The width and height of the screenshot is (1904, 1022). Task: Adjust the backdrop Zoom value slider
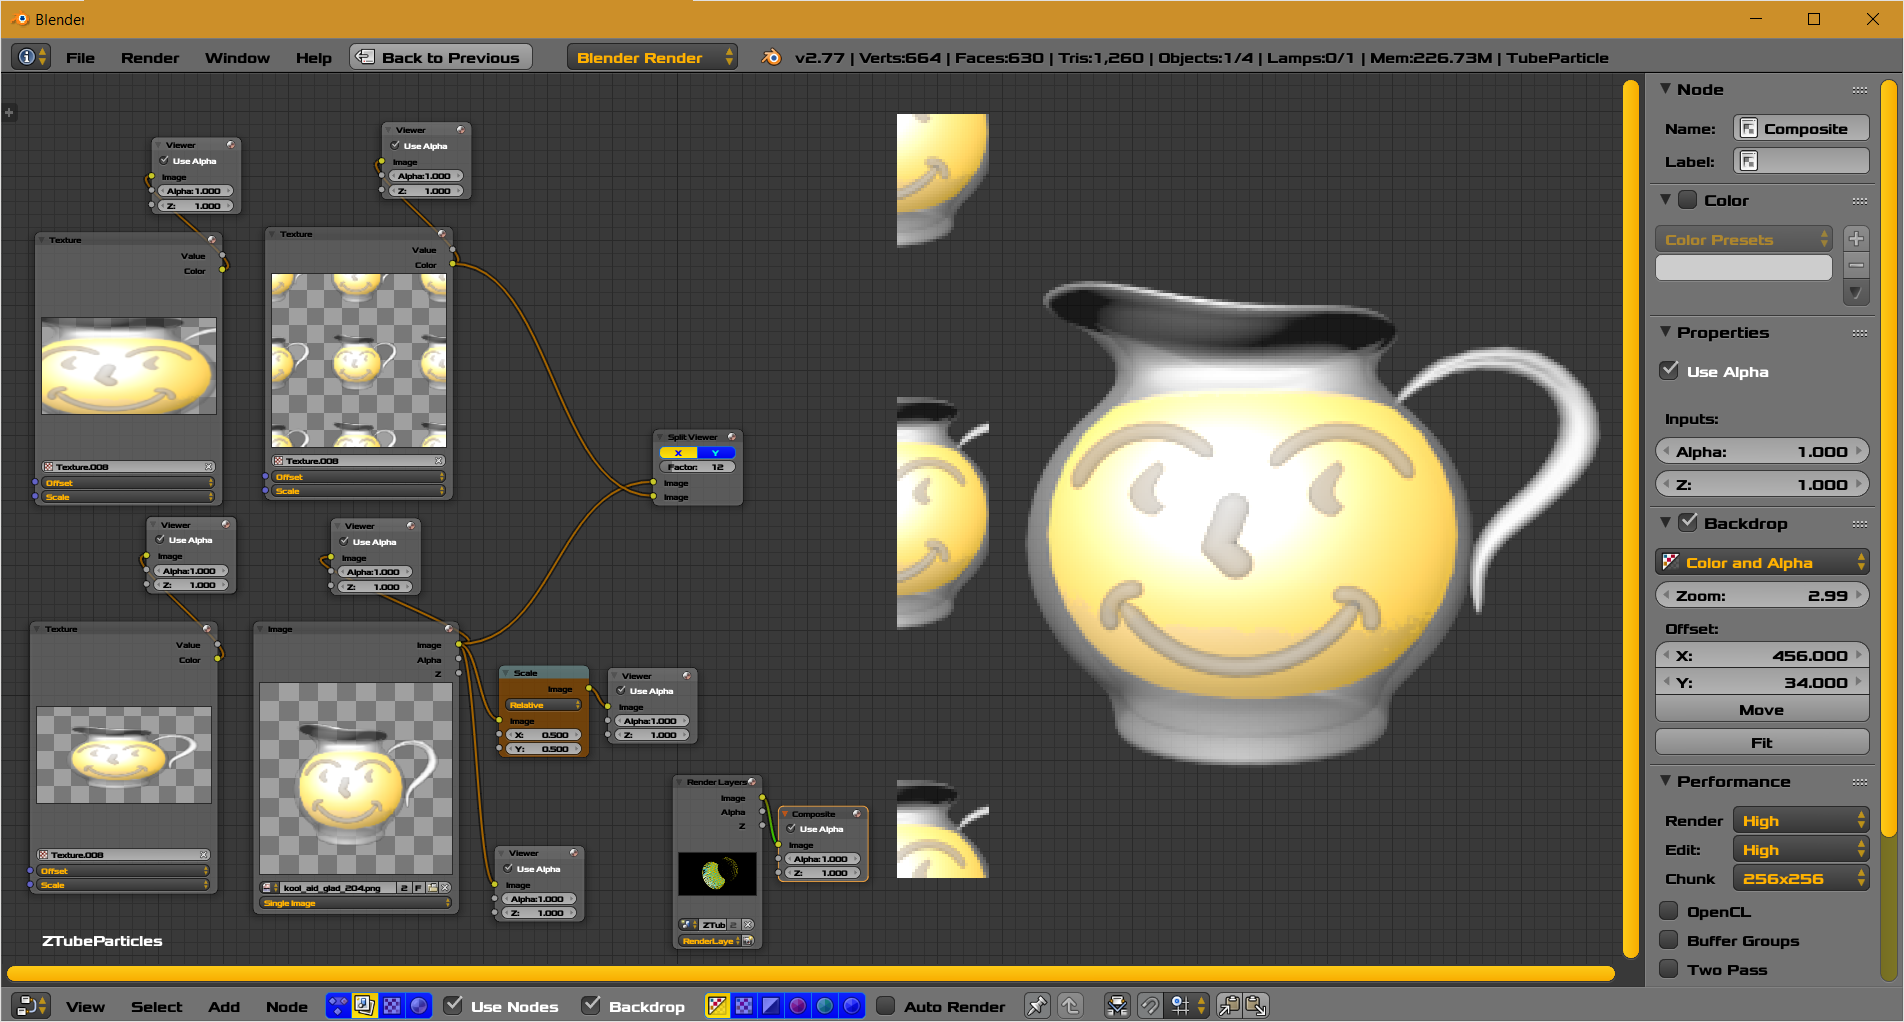click(x=1762, y=595)
